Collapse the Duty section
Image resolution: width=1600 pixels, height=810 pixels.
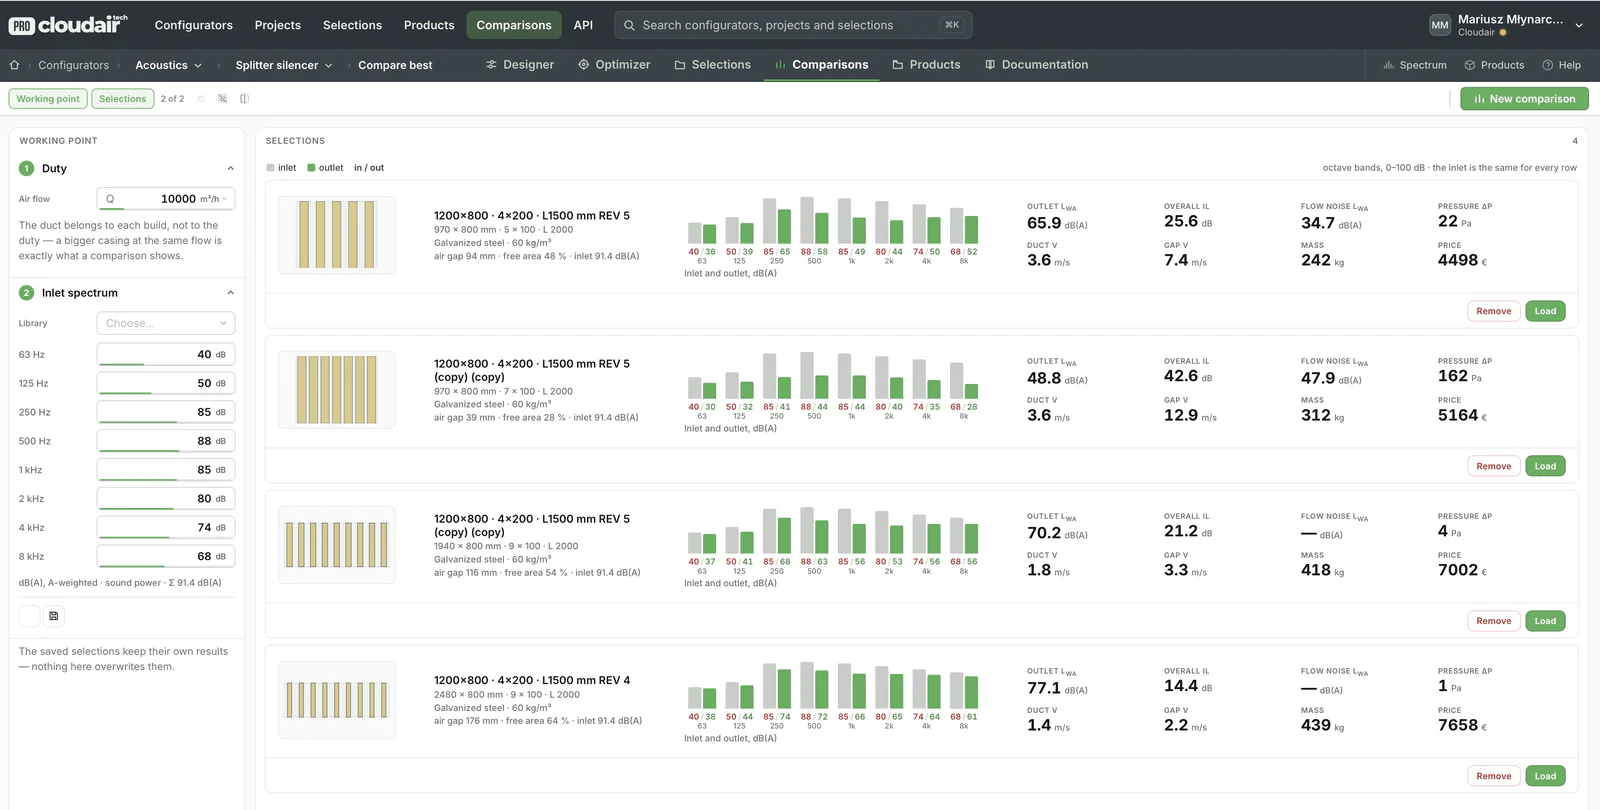[x=231, y=169]
